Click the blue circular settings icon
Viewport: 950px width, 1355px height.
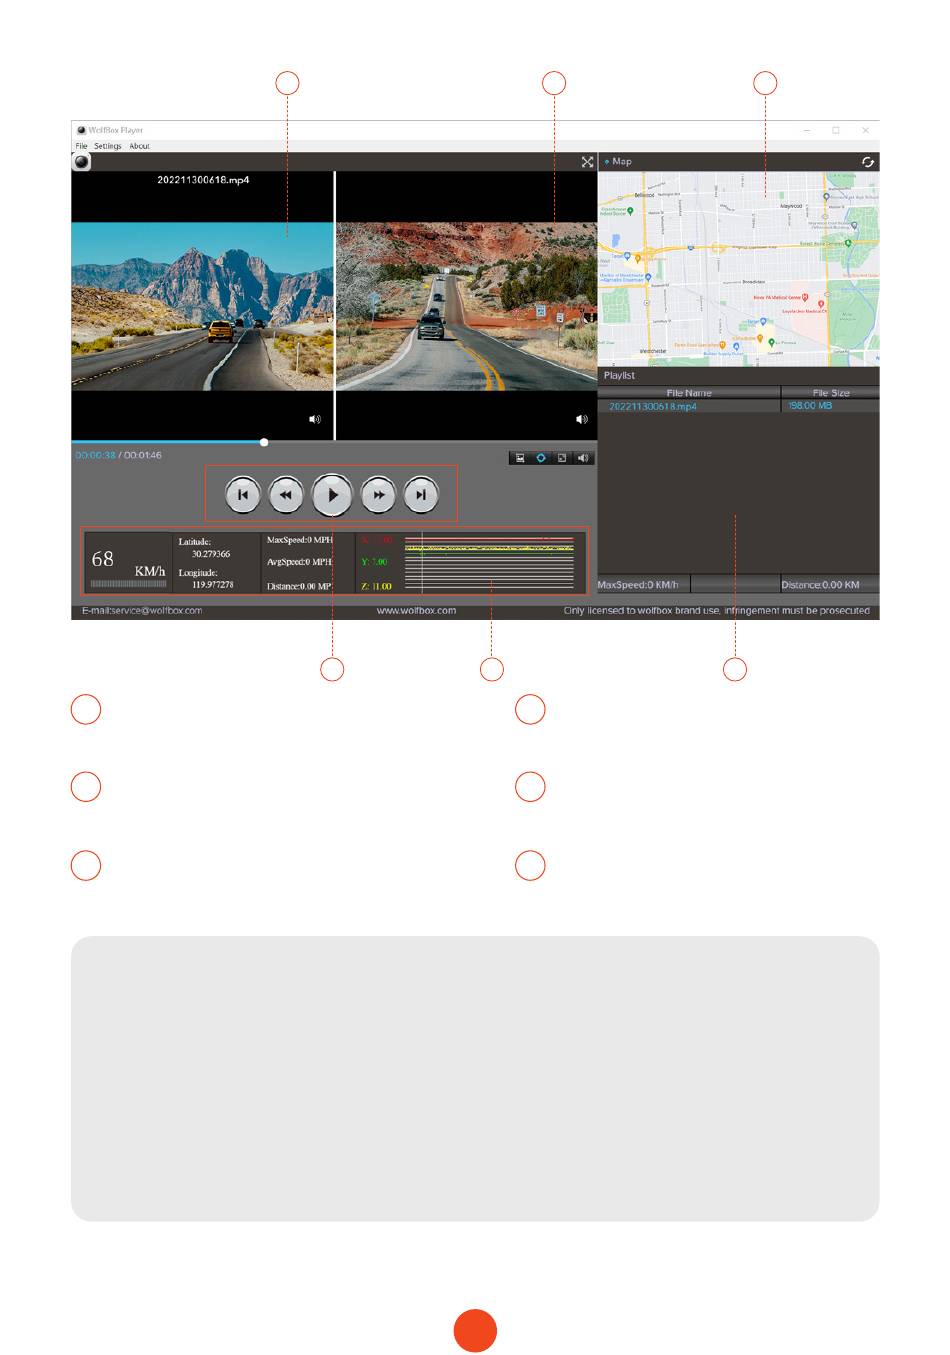click(541, 458)
